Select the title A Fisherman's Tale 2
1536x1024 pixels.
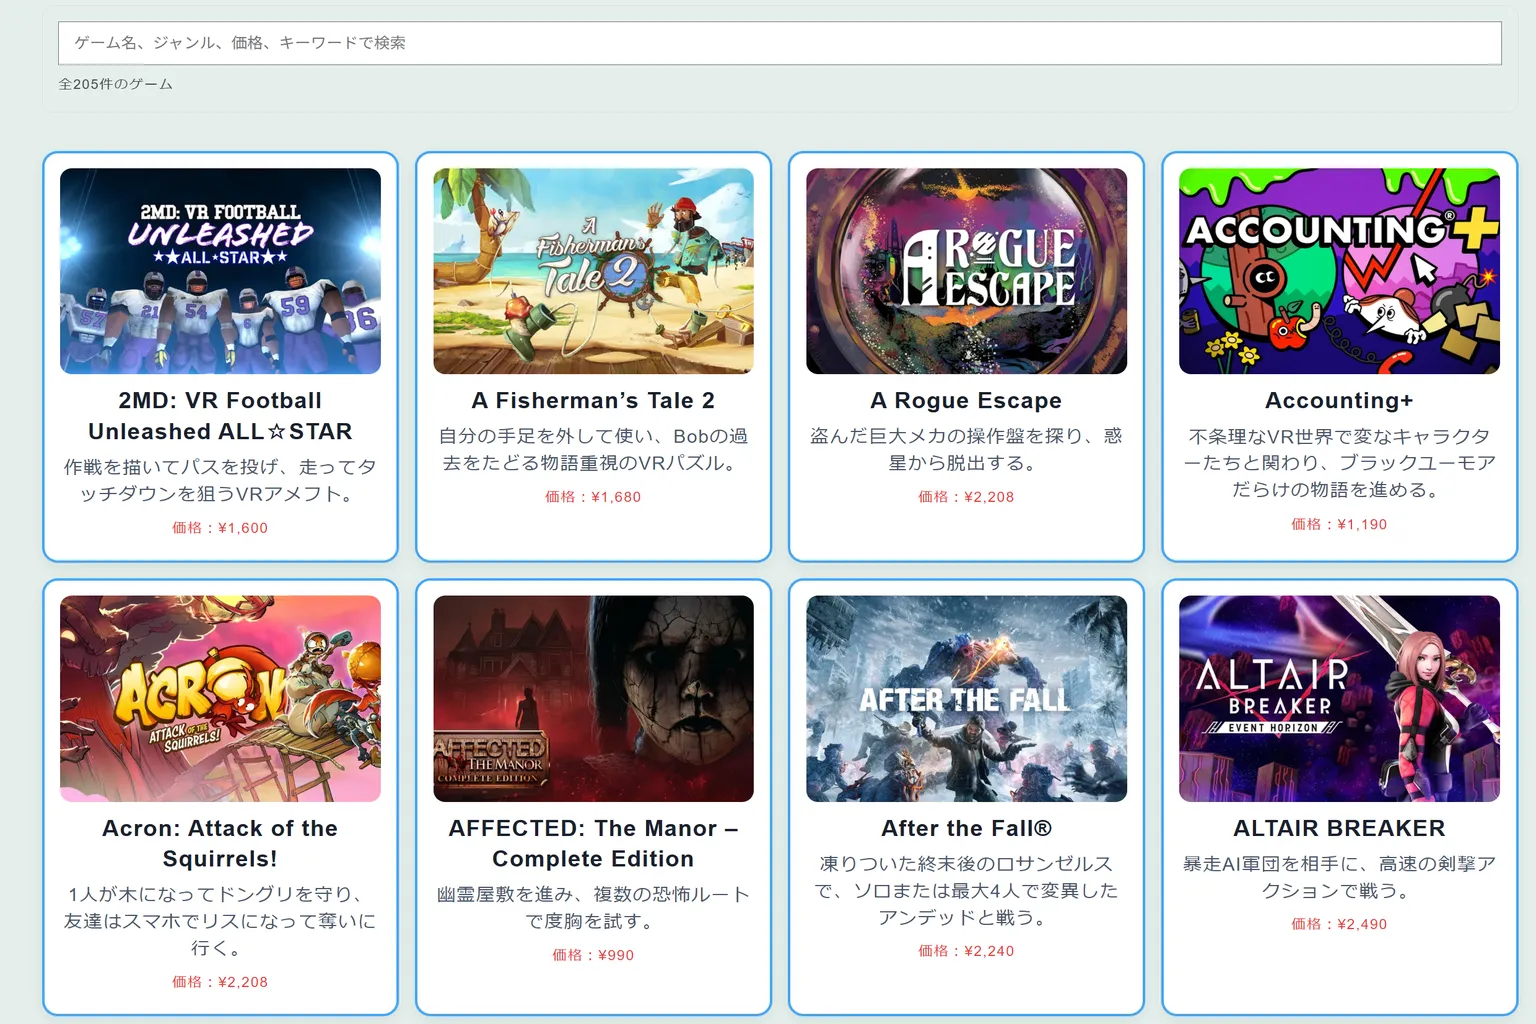tap(593, 400)
